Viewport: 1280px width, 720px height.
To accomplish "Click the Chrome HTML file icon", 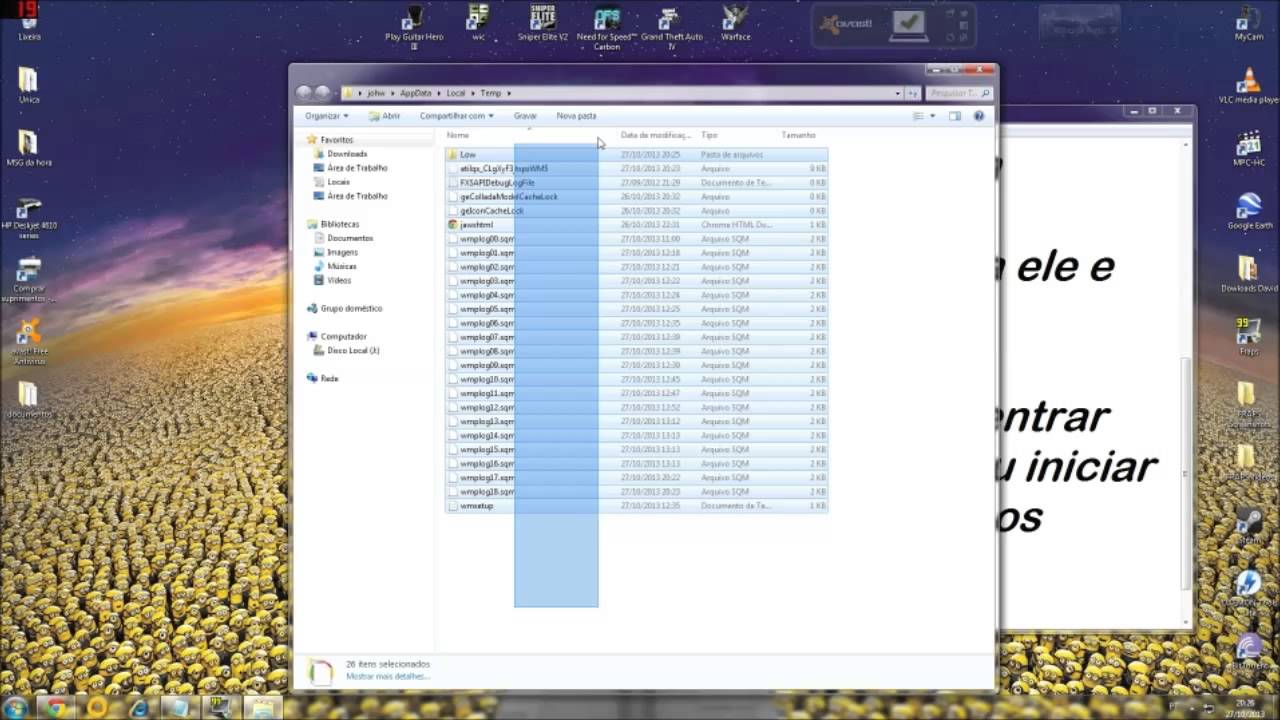I will click(x=453, y=225).
